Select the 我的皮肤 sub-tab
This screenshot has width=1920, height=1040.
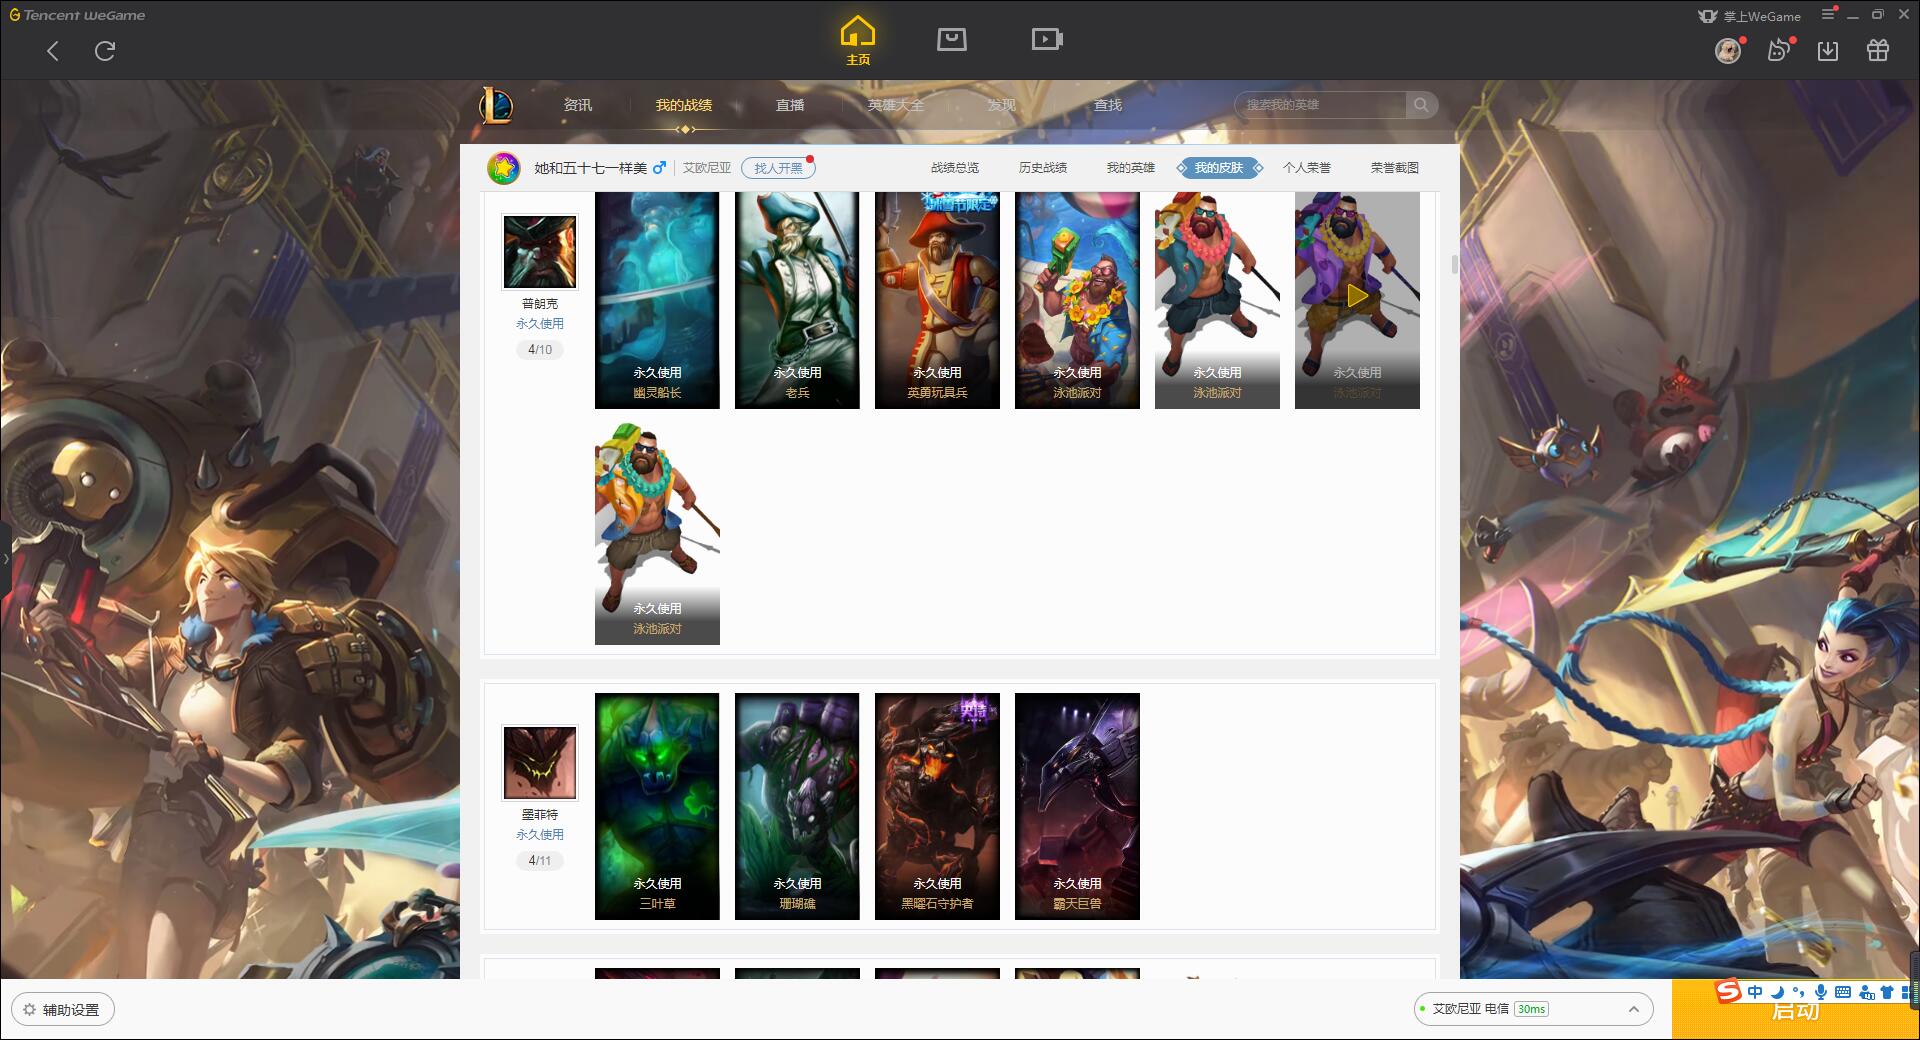[x=1219, y=168]
